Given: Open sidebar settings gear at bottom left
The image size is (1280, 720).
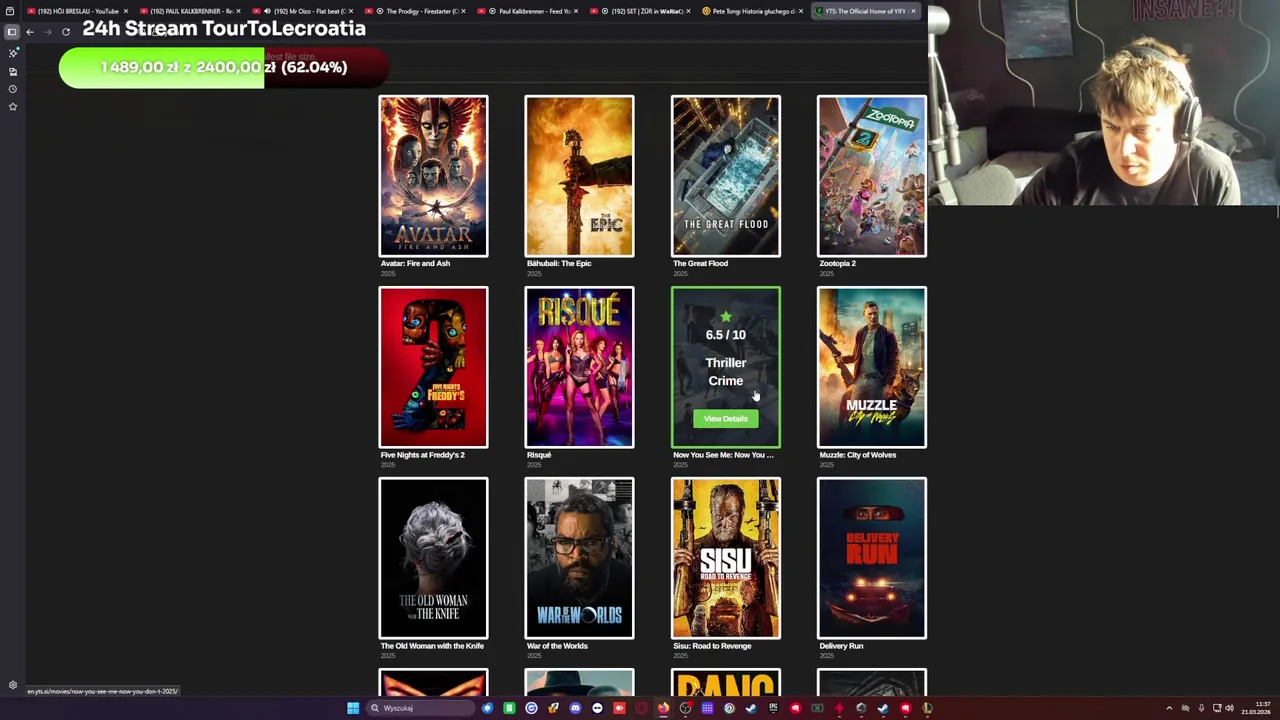Looking at the screenshot, I should tap(12, 685).
